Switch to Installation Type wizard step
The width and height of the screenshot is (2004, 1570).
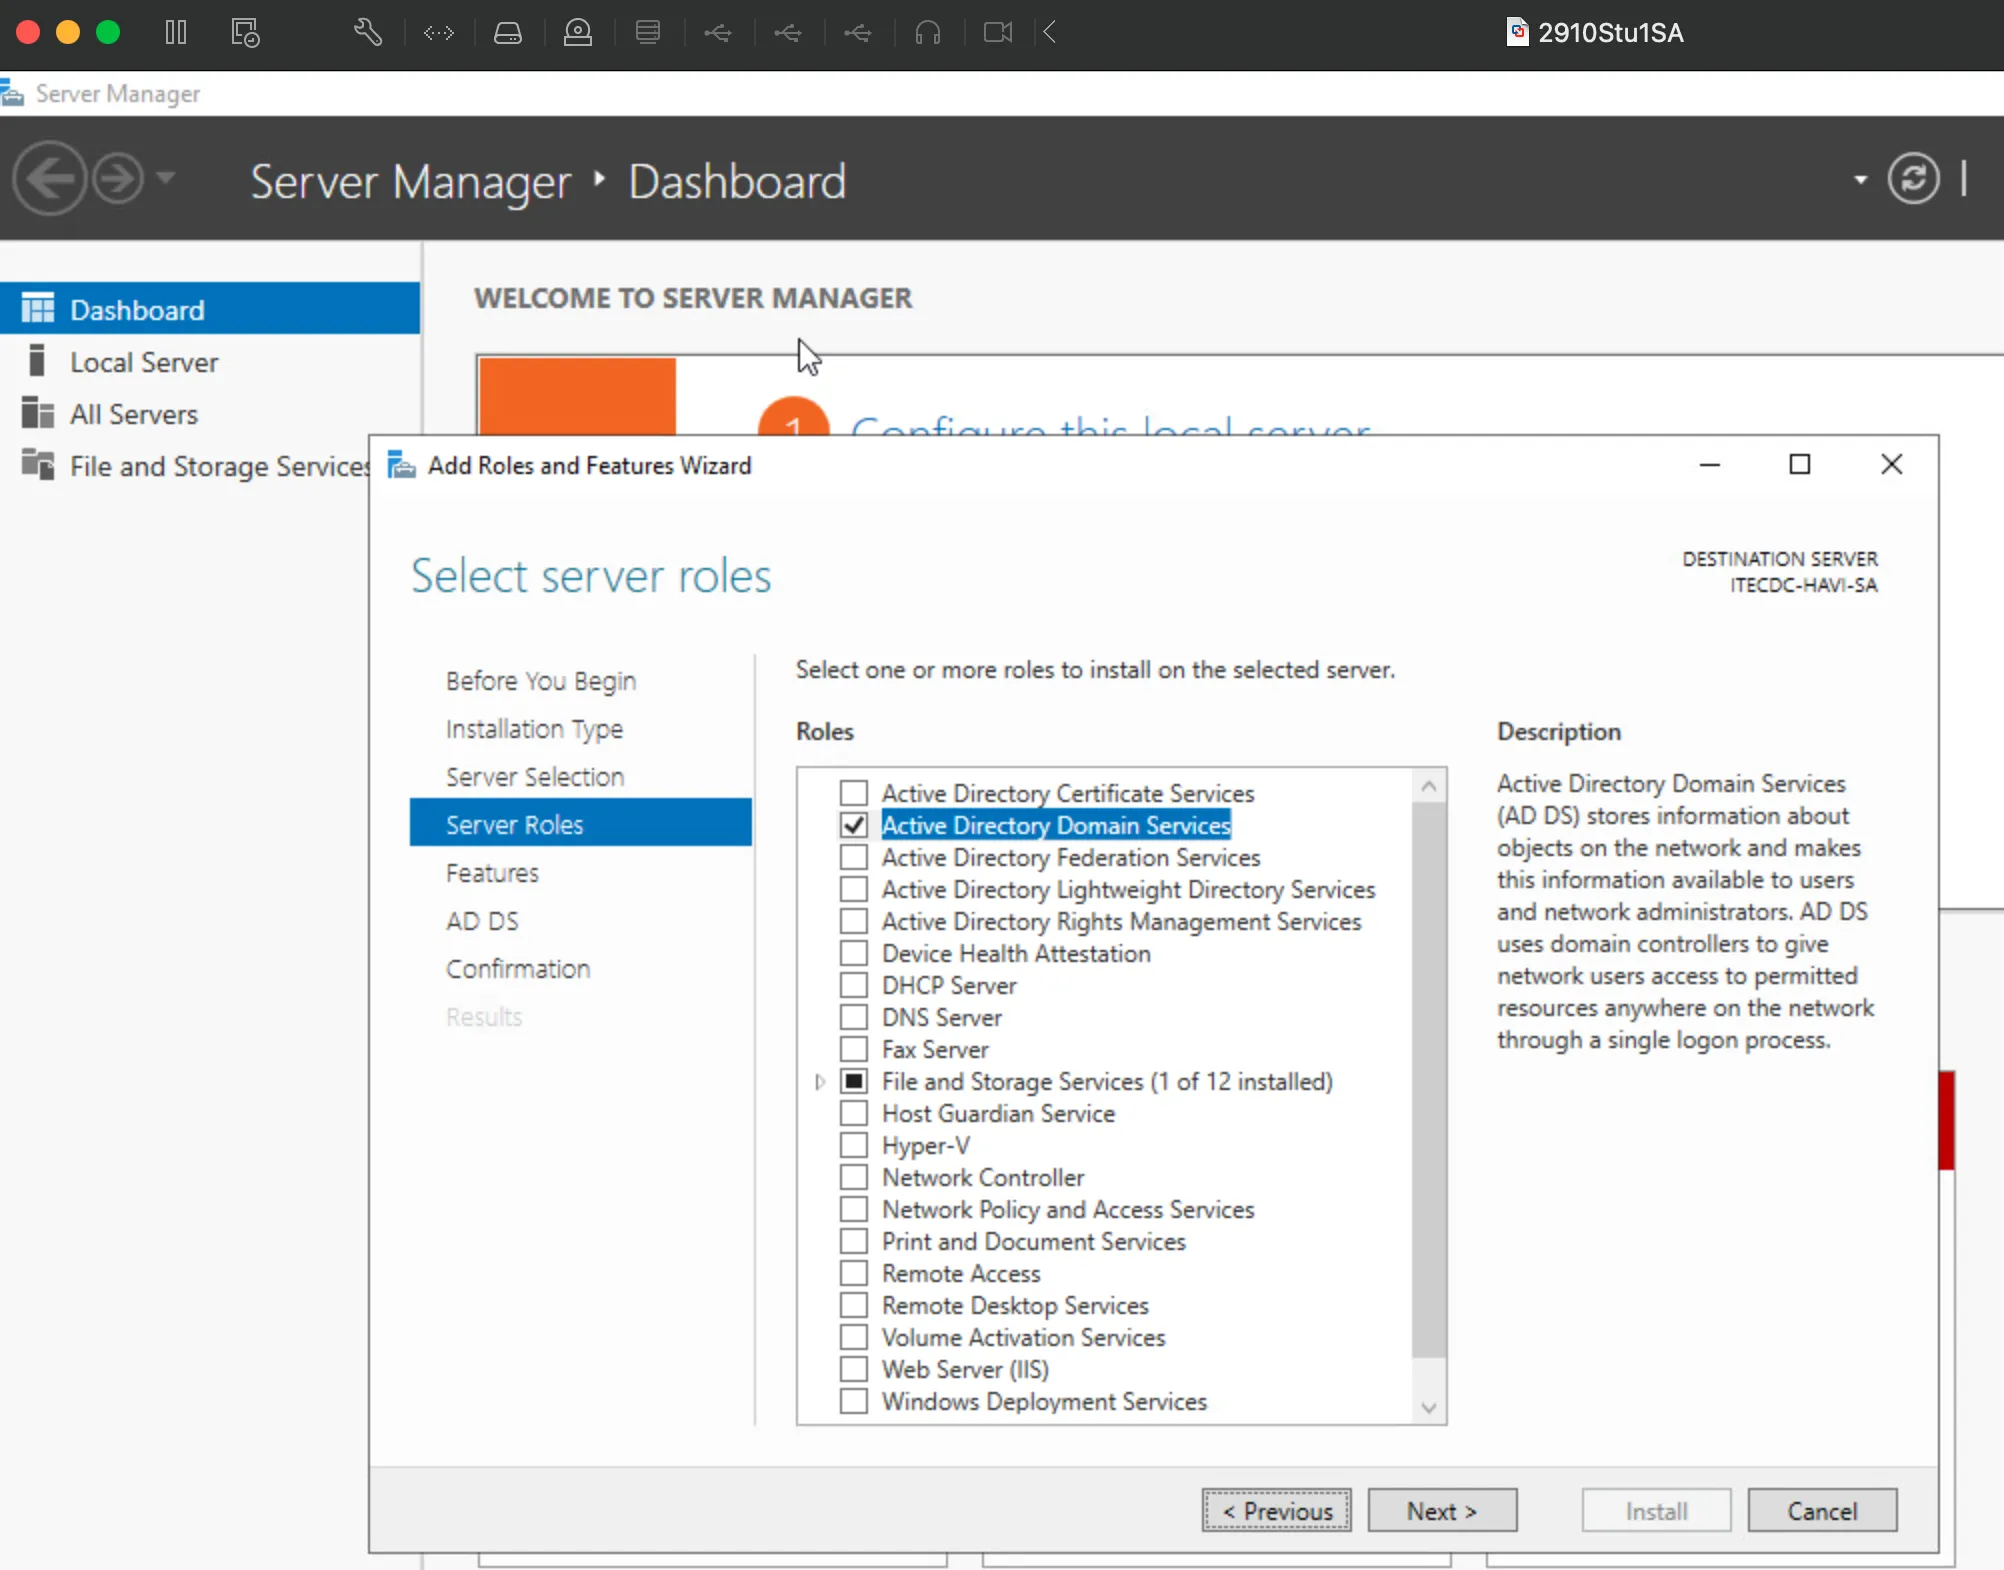click(534, 729)
